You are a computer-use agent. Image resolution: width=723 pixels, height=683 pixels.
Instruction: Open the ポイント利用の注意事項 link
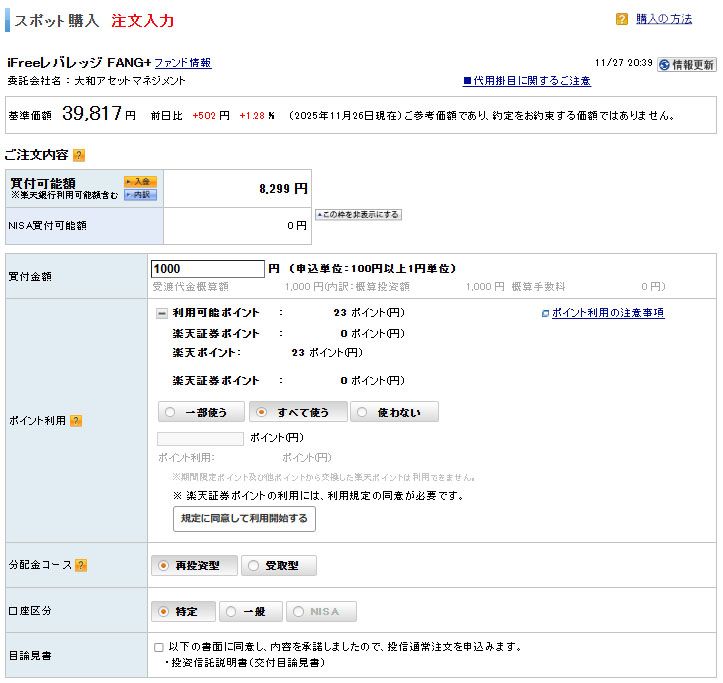tap(607, 313)
